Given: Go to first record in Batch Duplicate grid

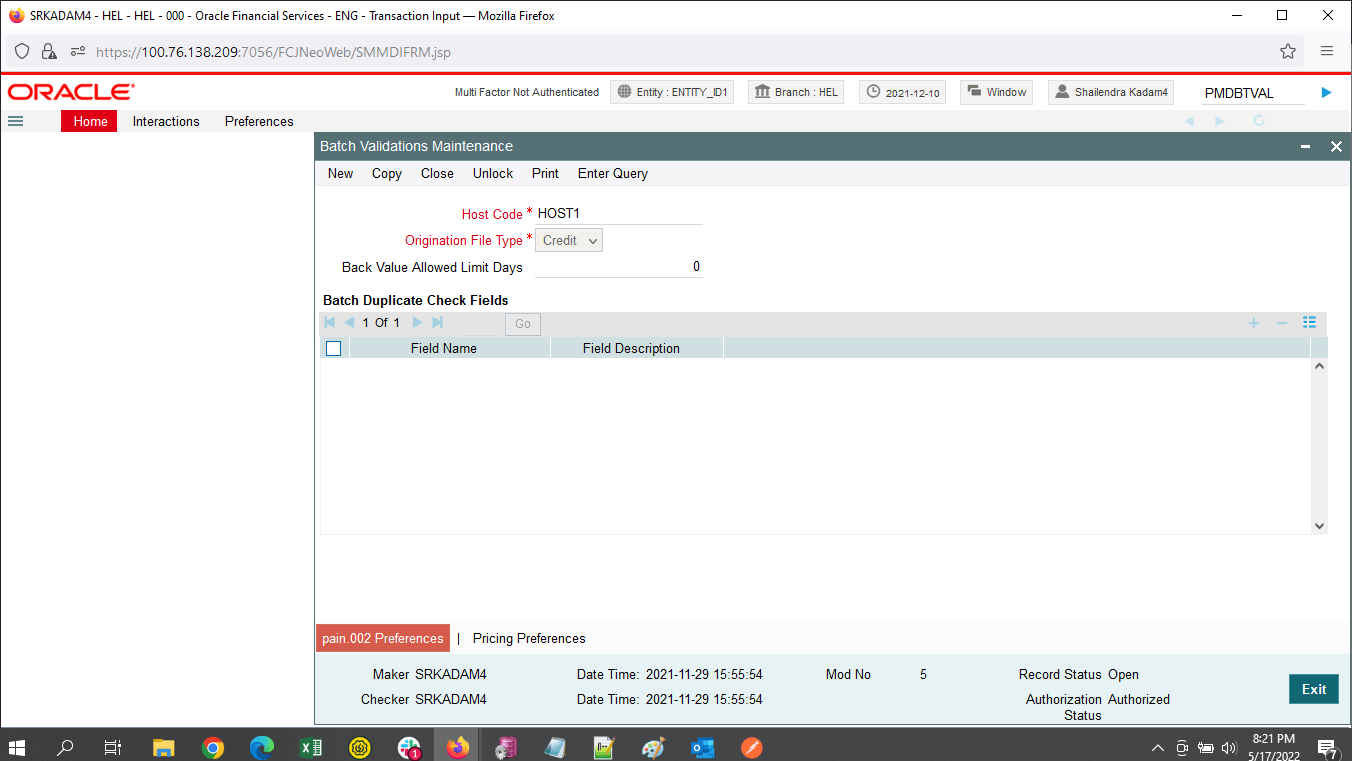Looking at the screenshot, I should click(x=330, y=323).
